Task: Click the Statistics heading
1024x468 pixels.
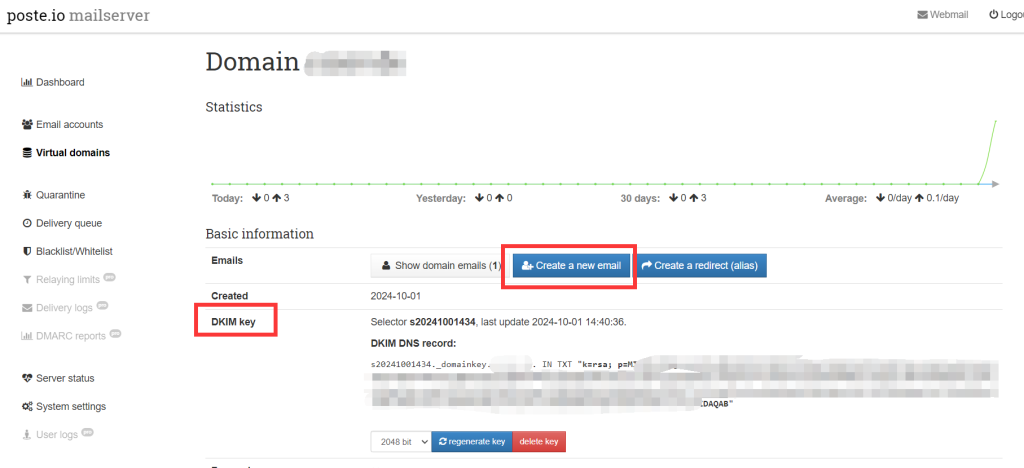Action: coord(234,106)
